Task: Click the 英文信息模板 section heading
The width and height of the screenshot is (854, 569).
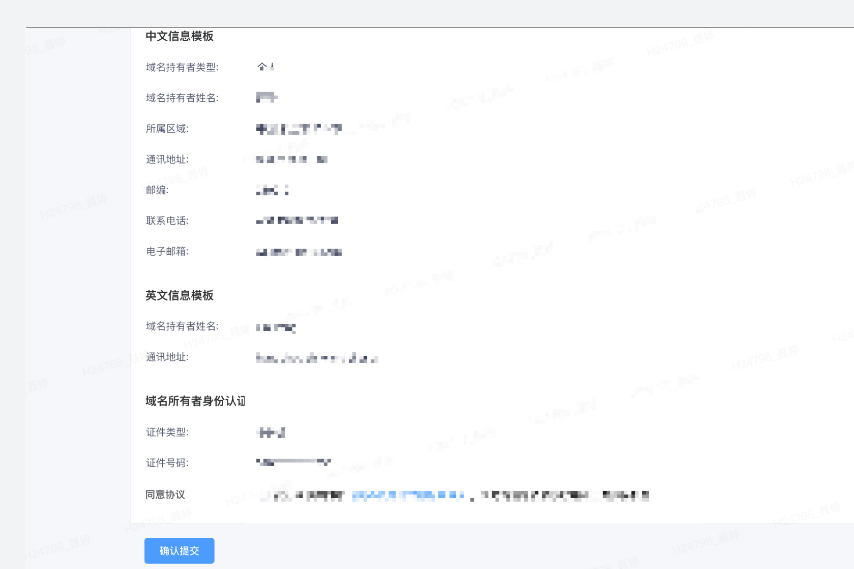Action: [x=179, y=295]
